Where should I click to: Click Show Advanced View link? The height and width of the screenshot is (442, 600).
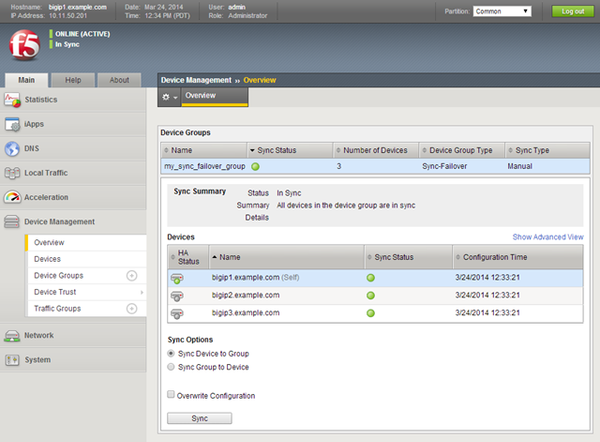click(x=548, y=237)
